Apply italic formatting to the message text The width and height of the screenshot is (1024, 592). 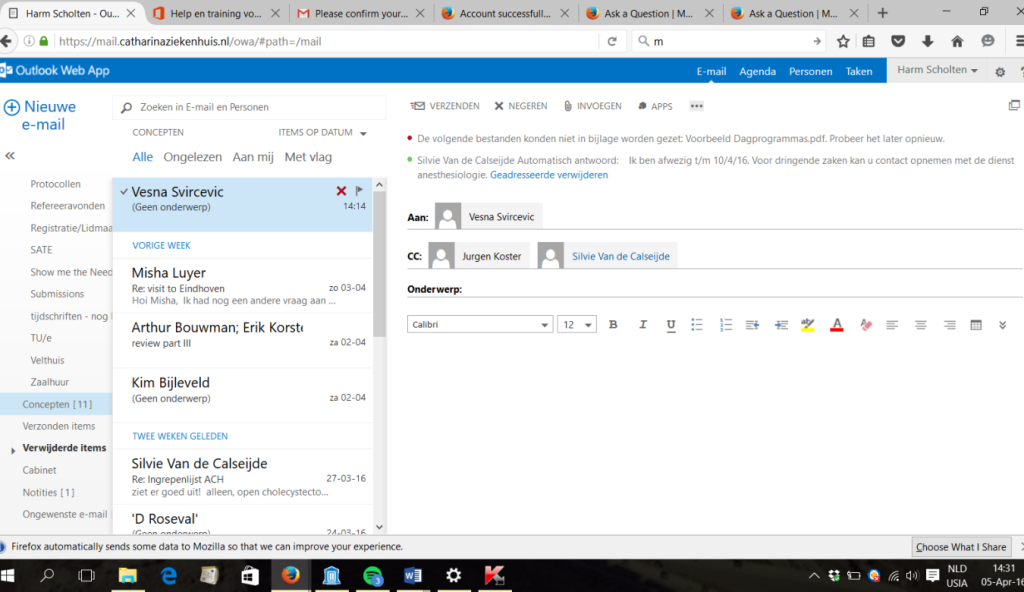point(642,324)
